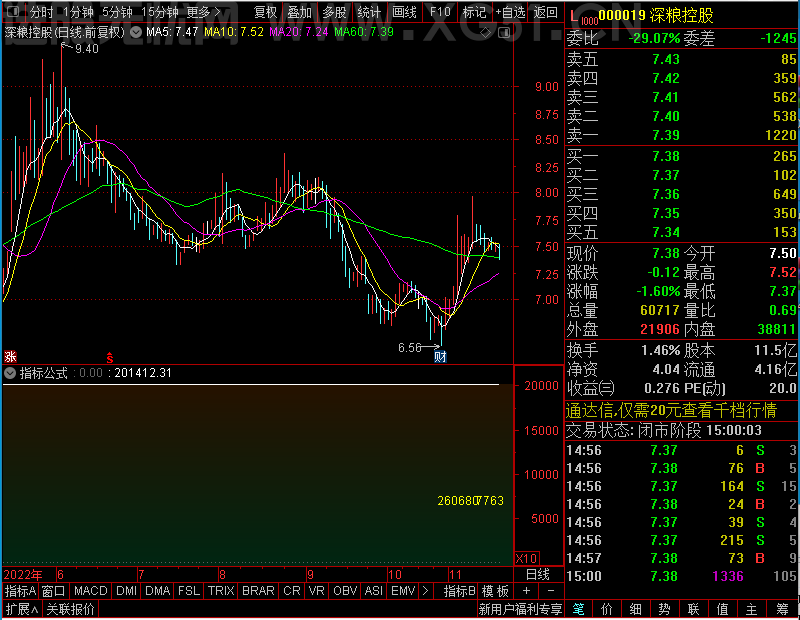Click the 买一 price 7.38
Viewport: 800px width, 620px height.
666,156
